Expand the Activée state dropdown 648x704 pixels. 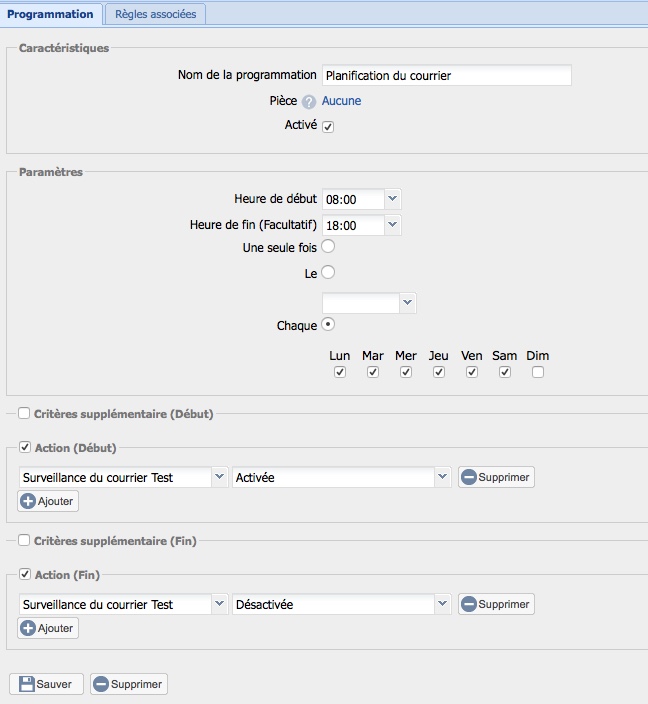[x=442, y=478]
